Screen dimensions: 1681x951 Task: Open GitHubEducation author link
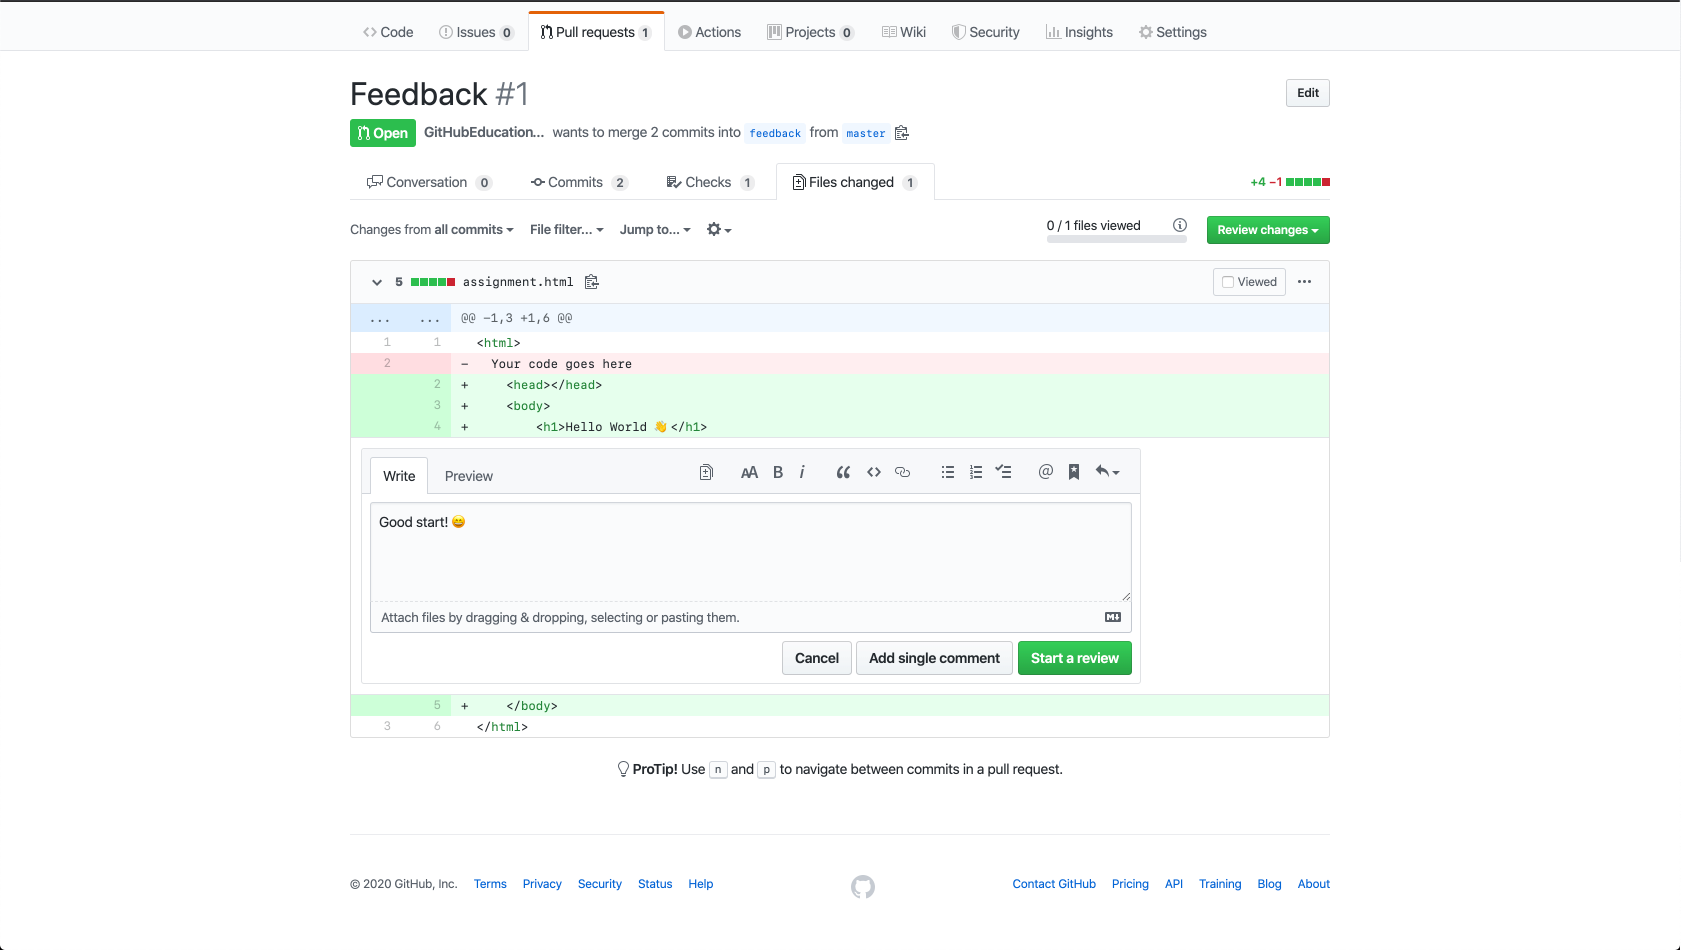[484, 132]
